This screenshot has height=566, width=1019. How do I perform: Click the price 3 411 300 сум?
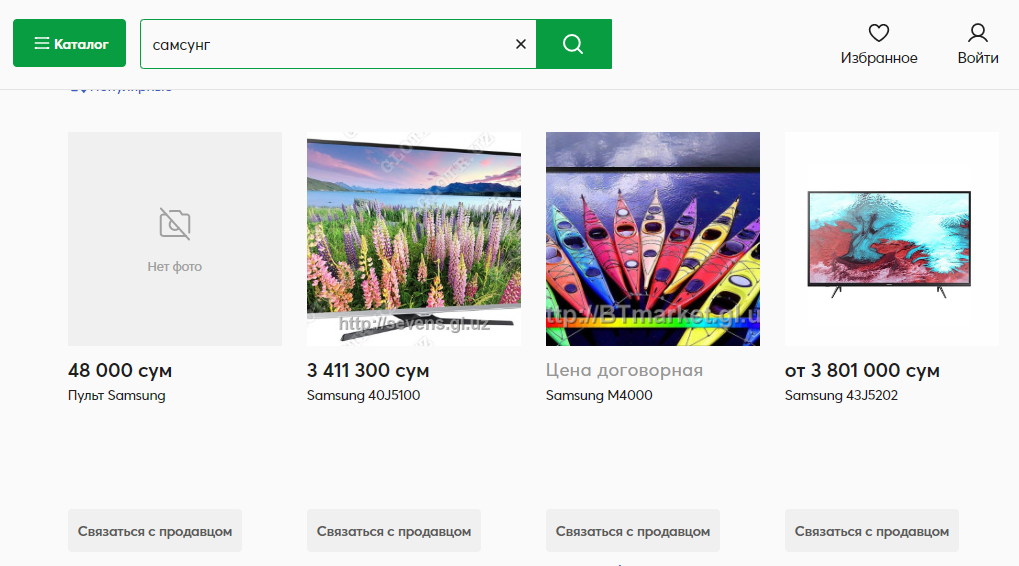(x=368, y=370)
